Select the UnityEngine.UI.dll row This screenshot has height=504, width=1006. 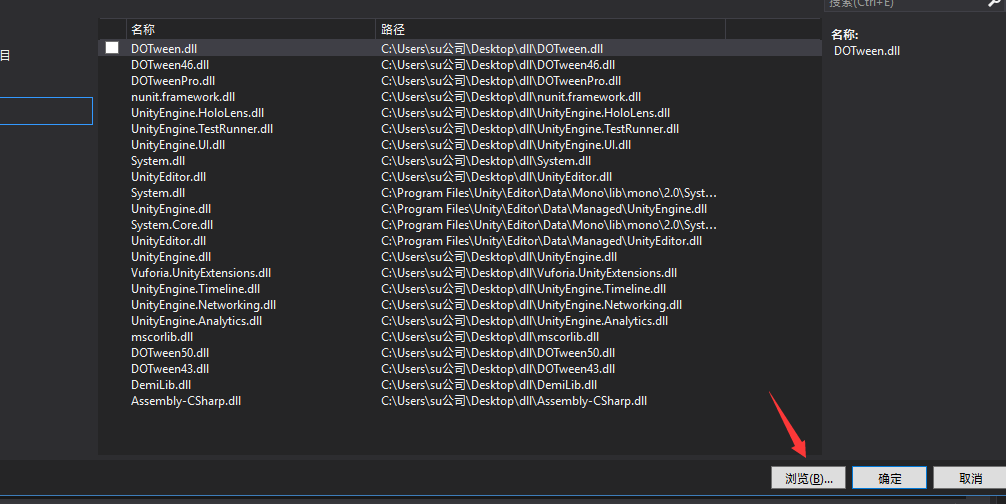tap(460, 145)
